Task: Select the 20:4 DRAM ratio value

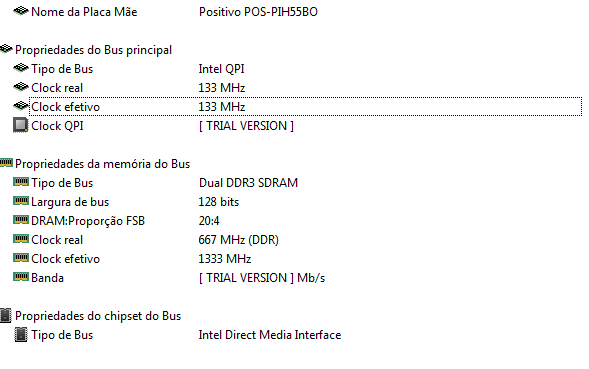Action: [209, 221]
